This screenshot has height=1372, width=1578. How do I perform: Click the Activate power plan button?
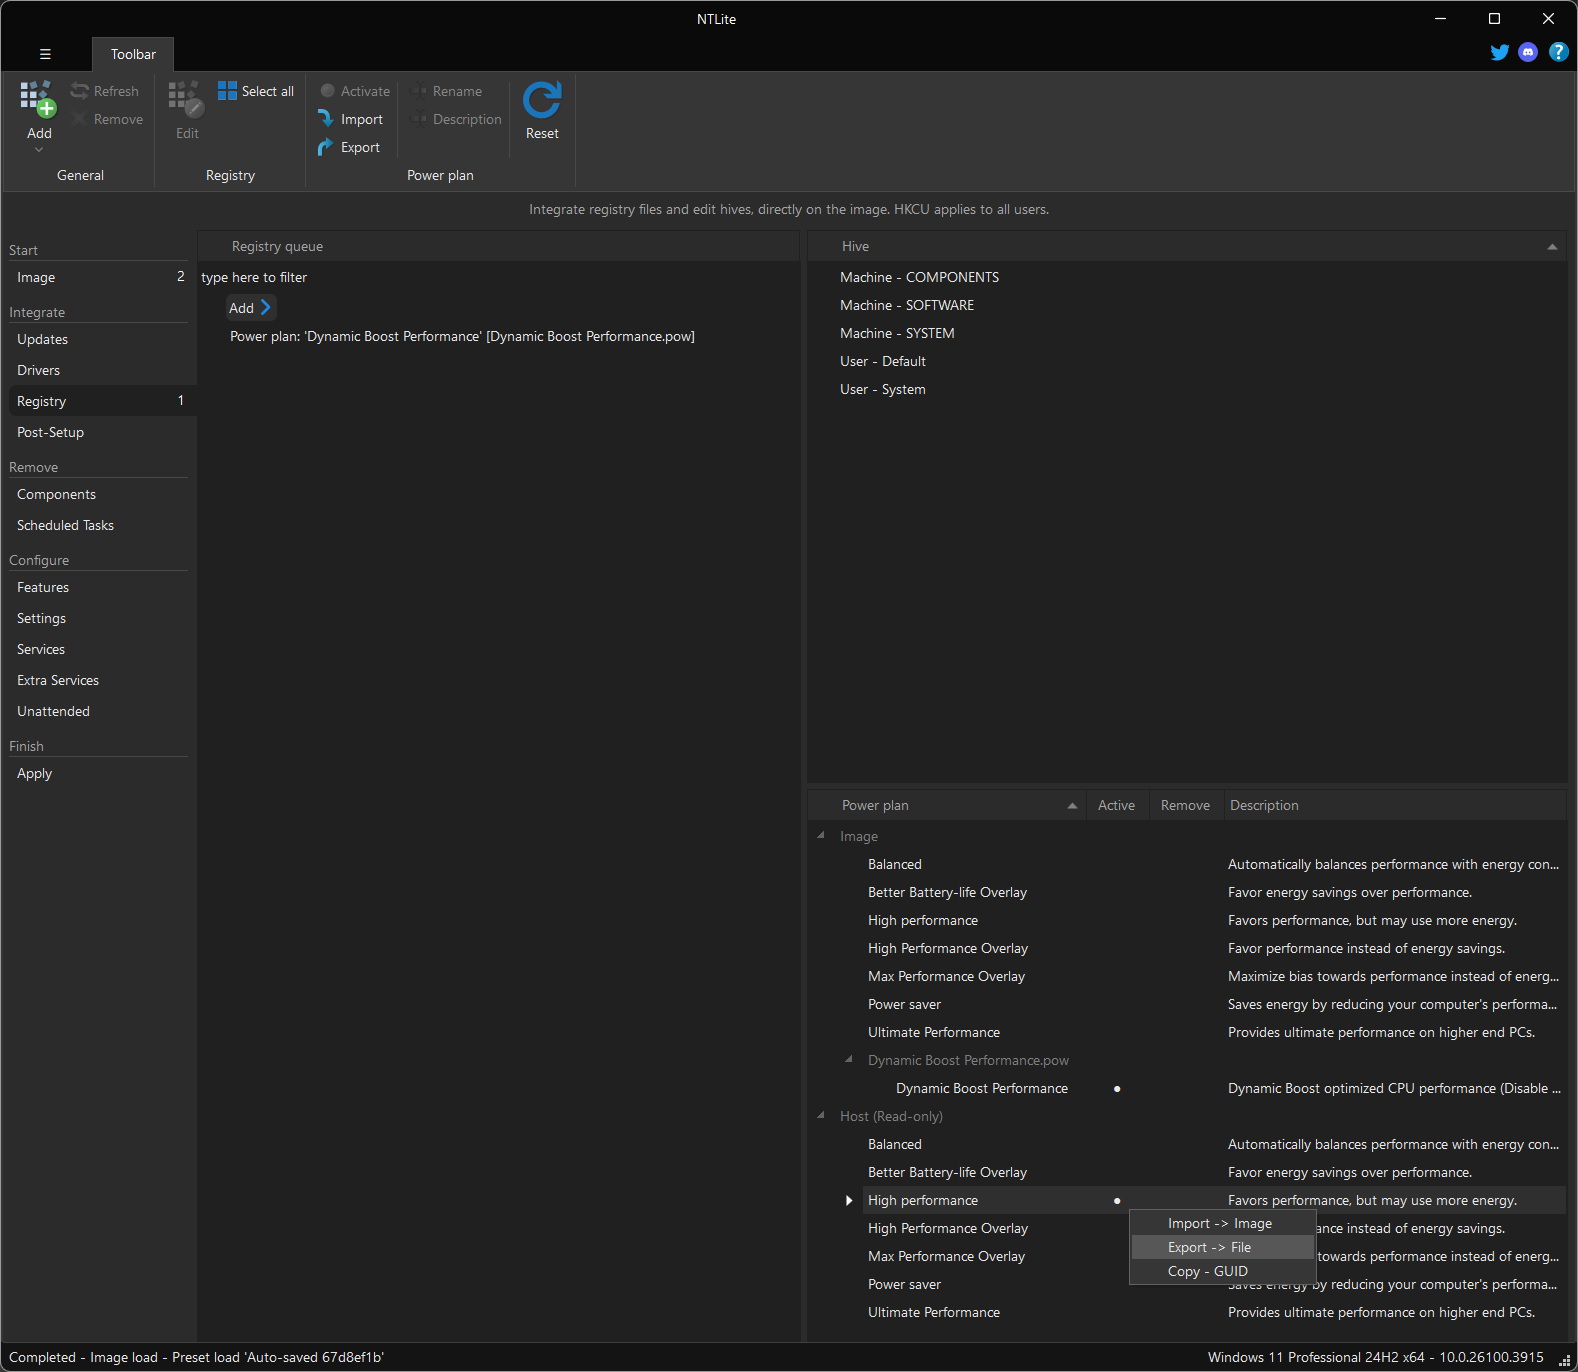(355, 91)
